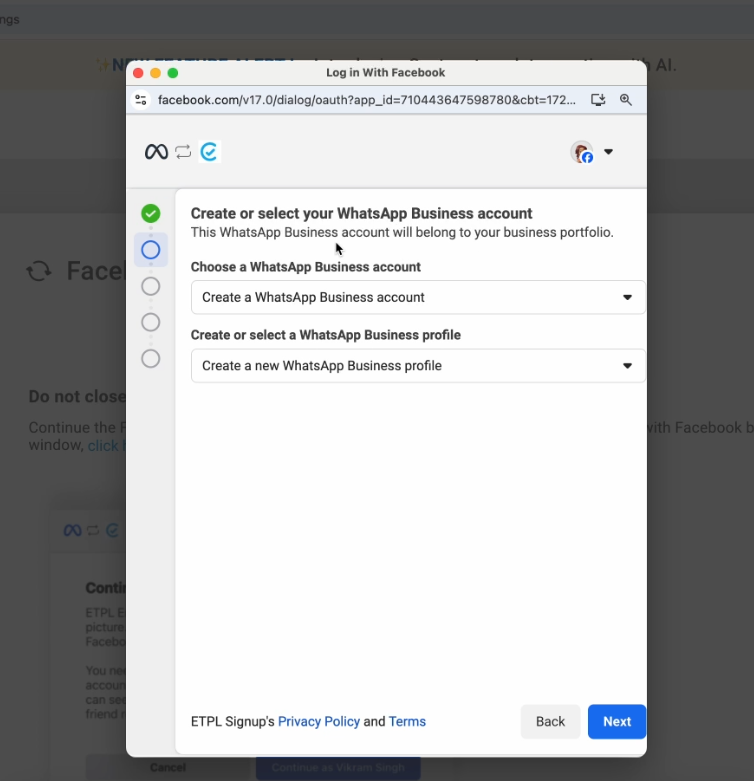Screen dimensions: 754x781
Task: Click the Back button
Action: 550,721
